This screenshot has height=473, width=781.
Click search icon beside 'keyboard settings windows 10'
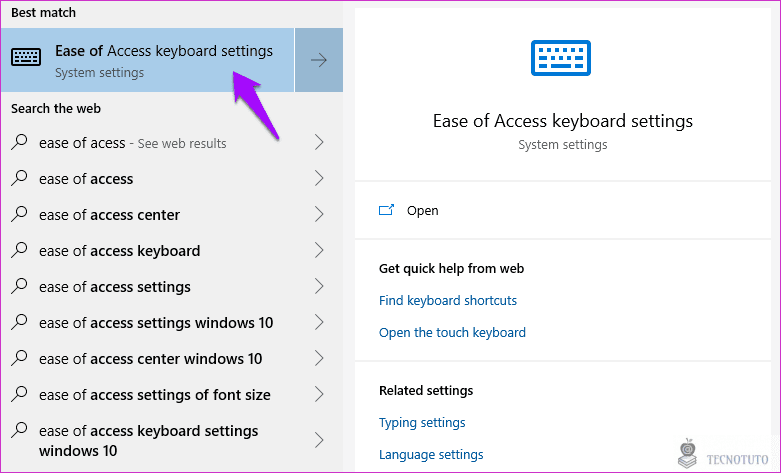19,430
